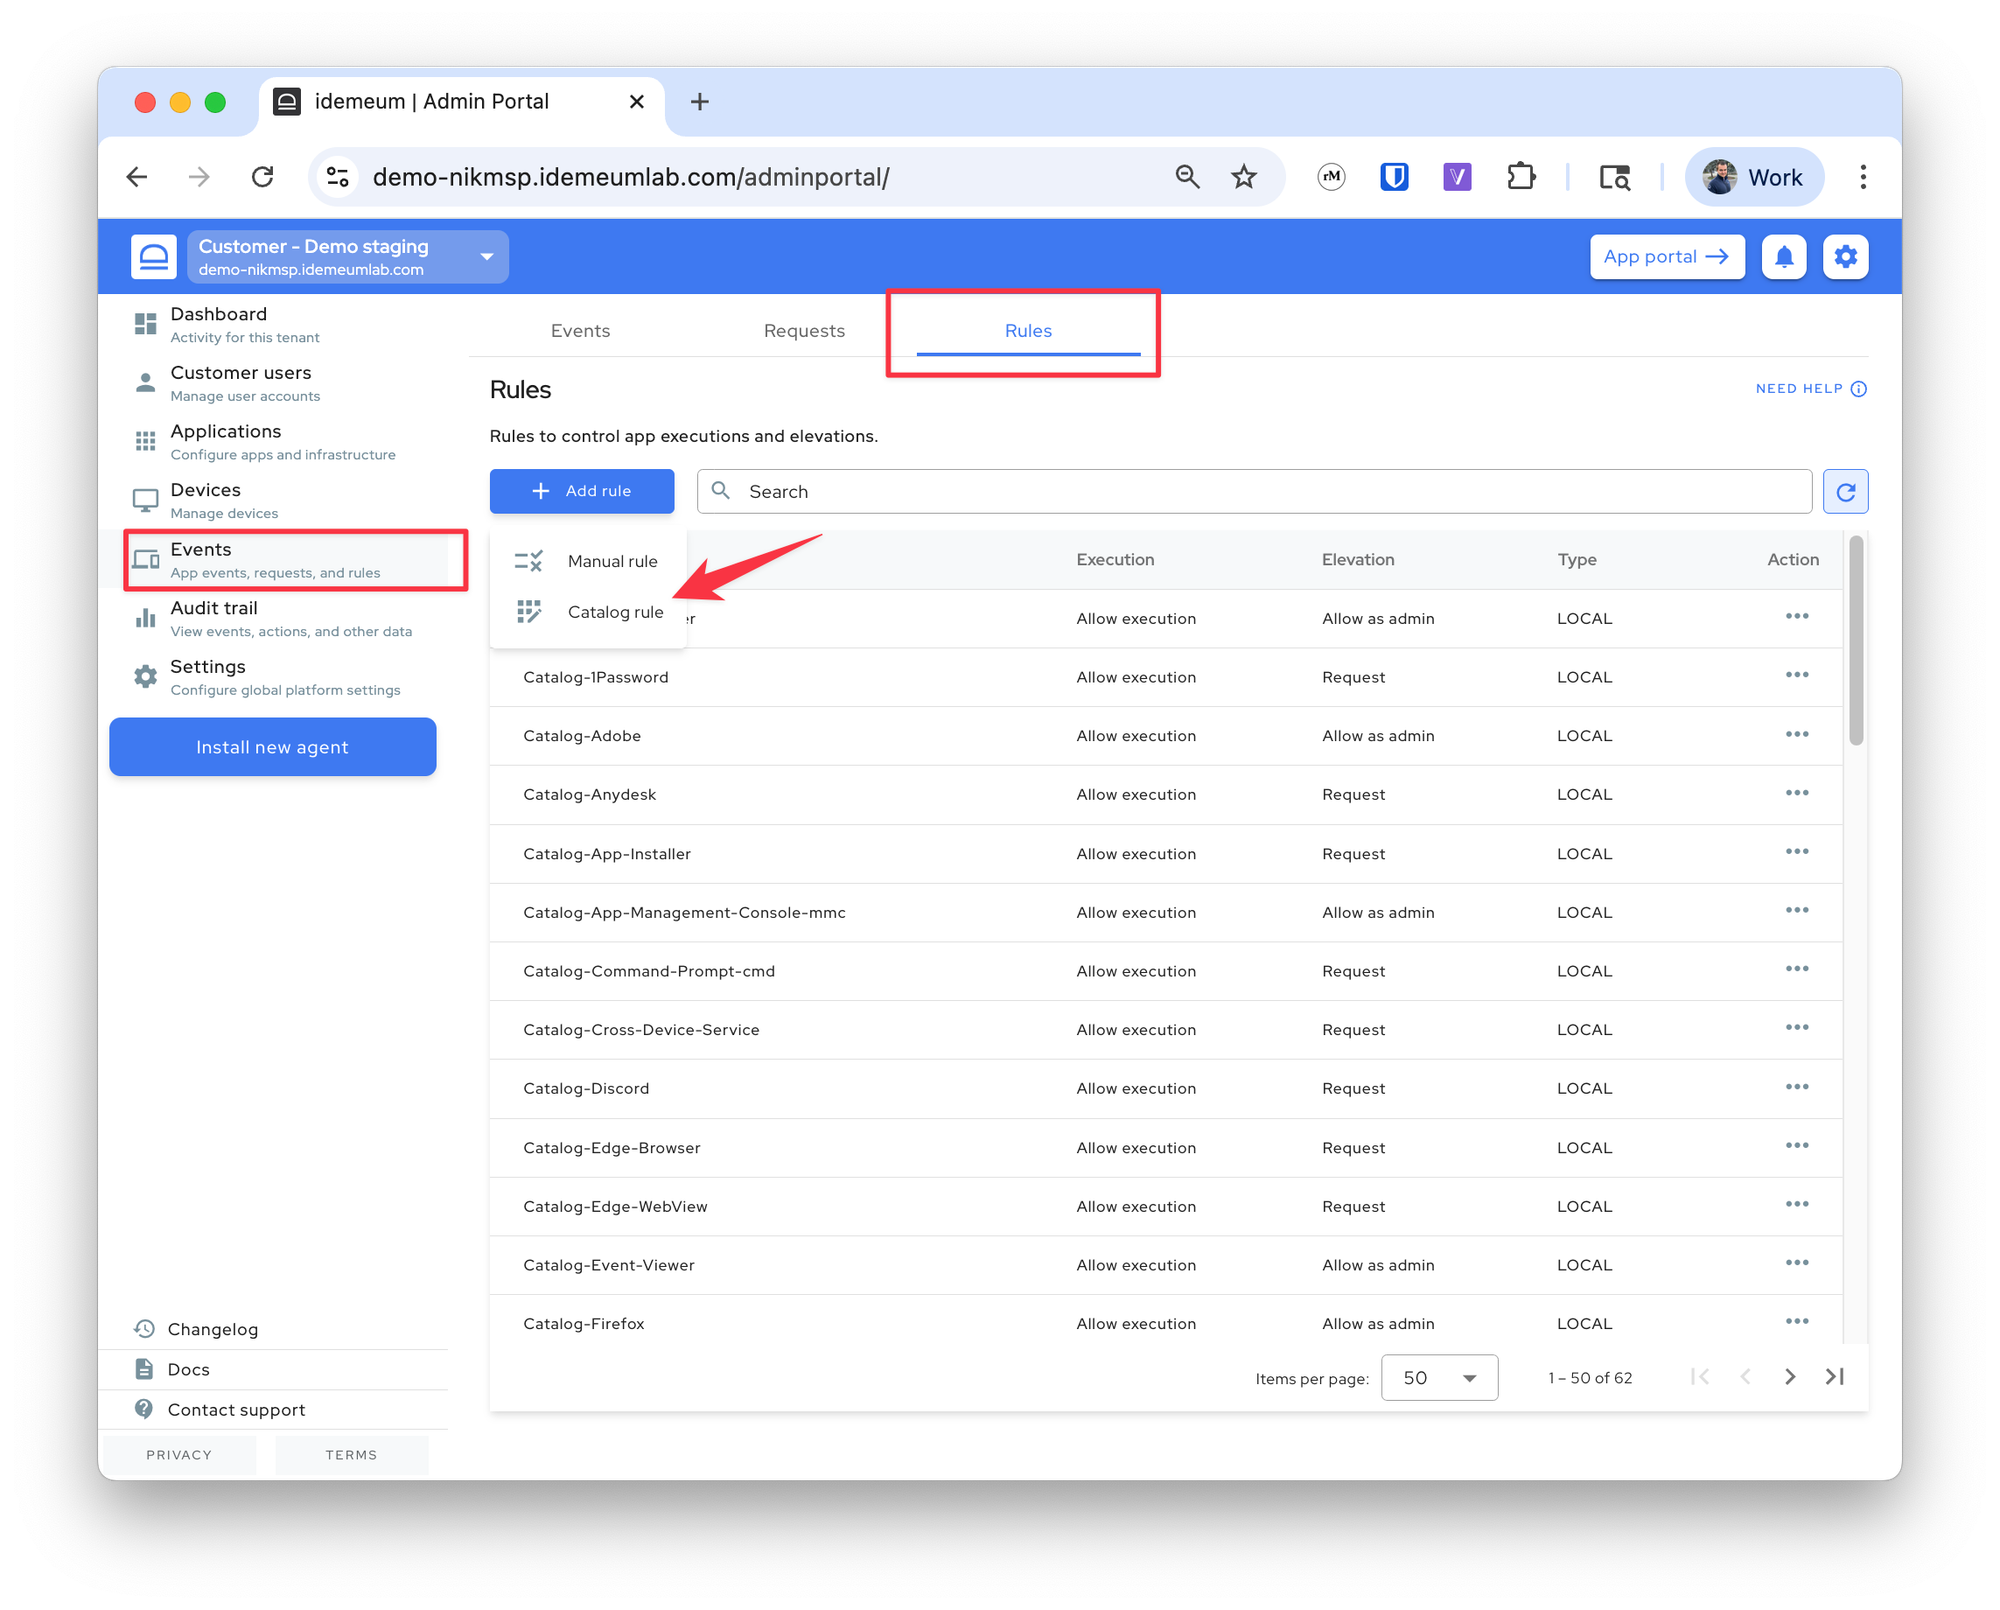Select the Rules tab

[1028, 331]
